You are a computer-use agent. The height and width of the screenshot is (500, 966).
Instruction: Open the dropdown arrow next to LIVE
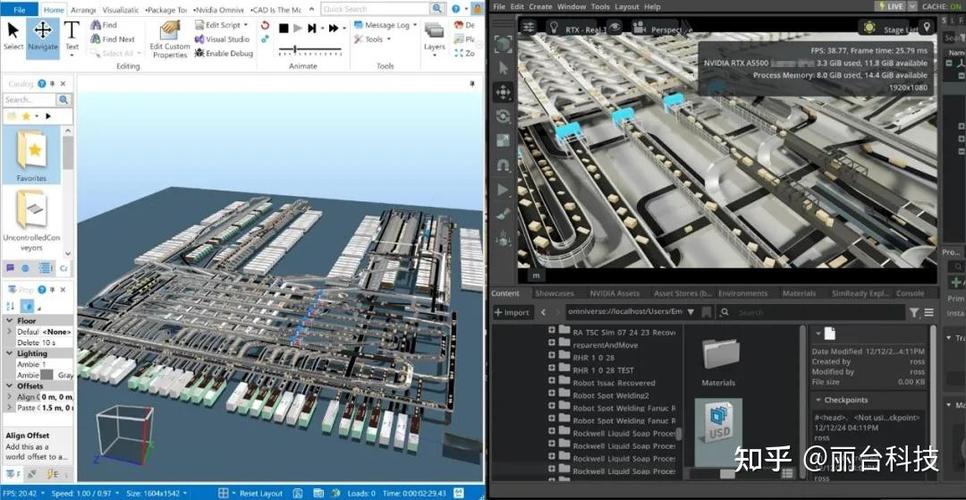pos(912,6)
